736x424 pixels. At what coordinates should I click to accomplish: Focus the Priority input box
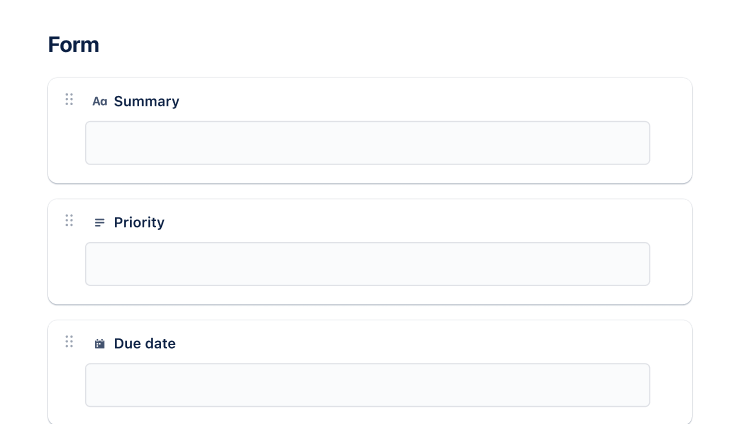367,264
